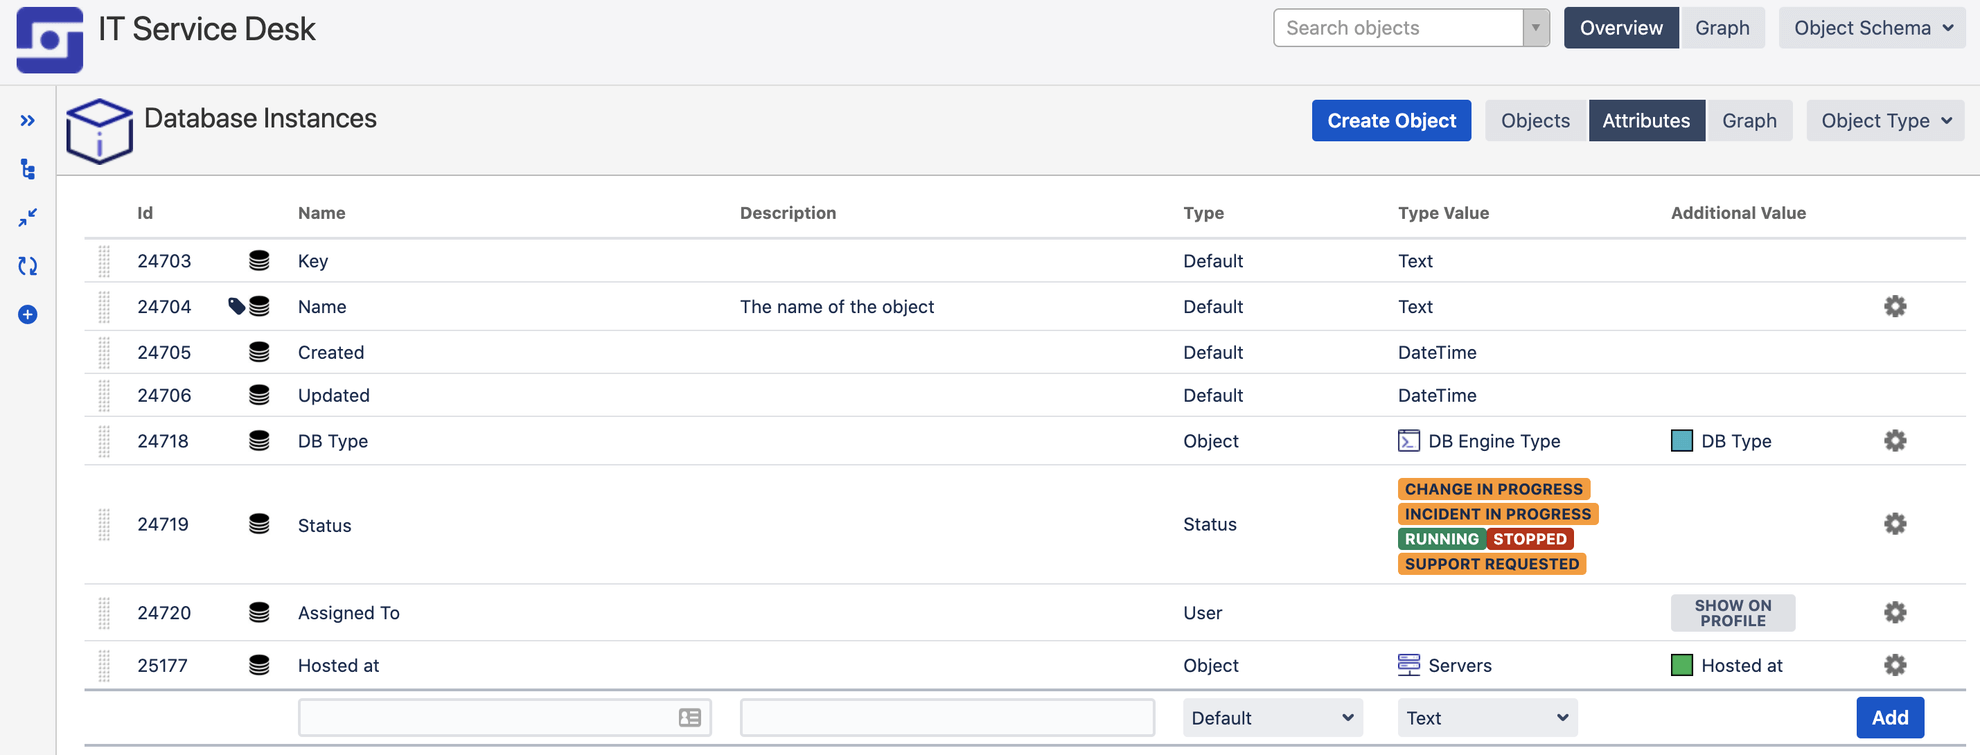Image resolution: width=1980 pixels, height=755 pixels.
Task: Click the label tag icon on Name row
Action: pyautogui.click(x=236, y=306)
